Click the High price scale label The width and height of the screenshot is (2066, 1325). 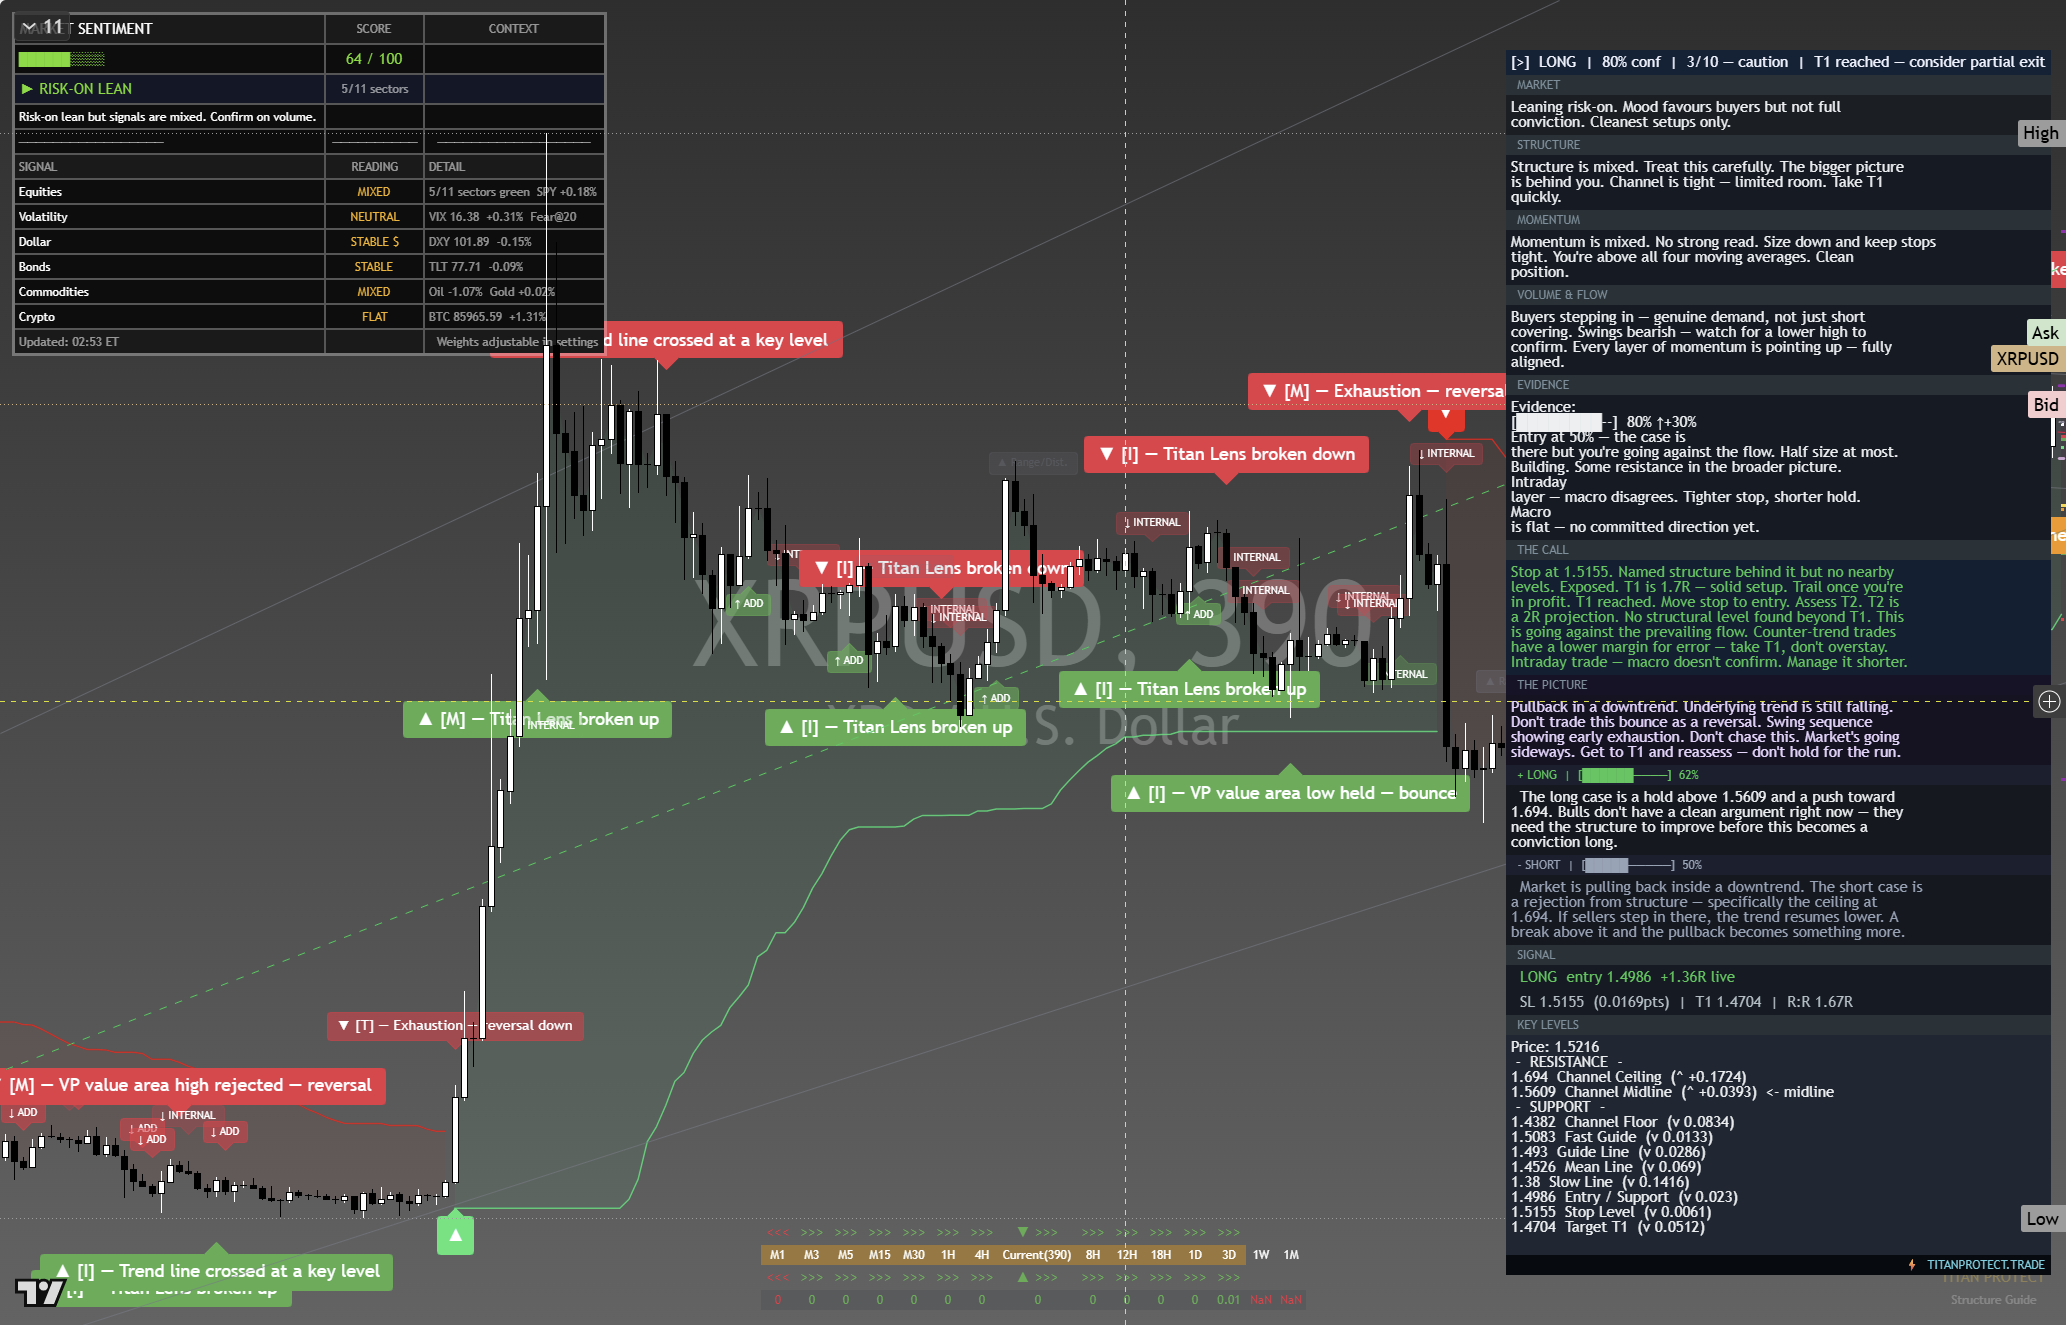point(2040,133)
